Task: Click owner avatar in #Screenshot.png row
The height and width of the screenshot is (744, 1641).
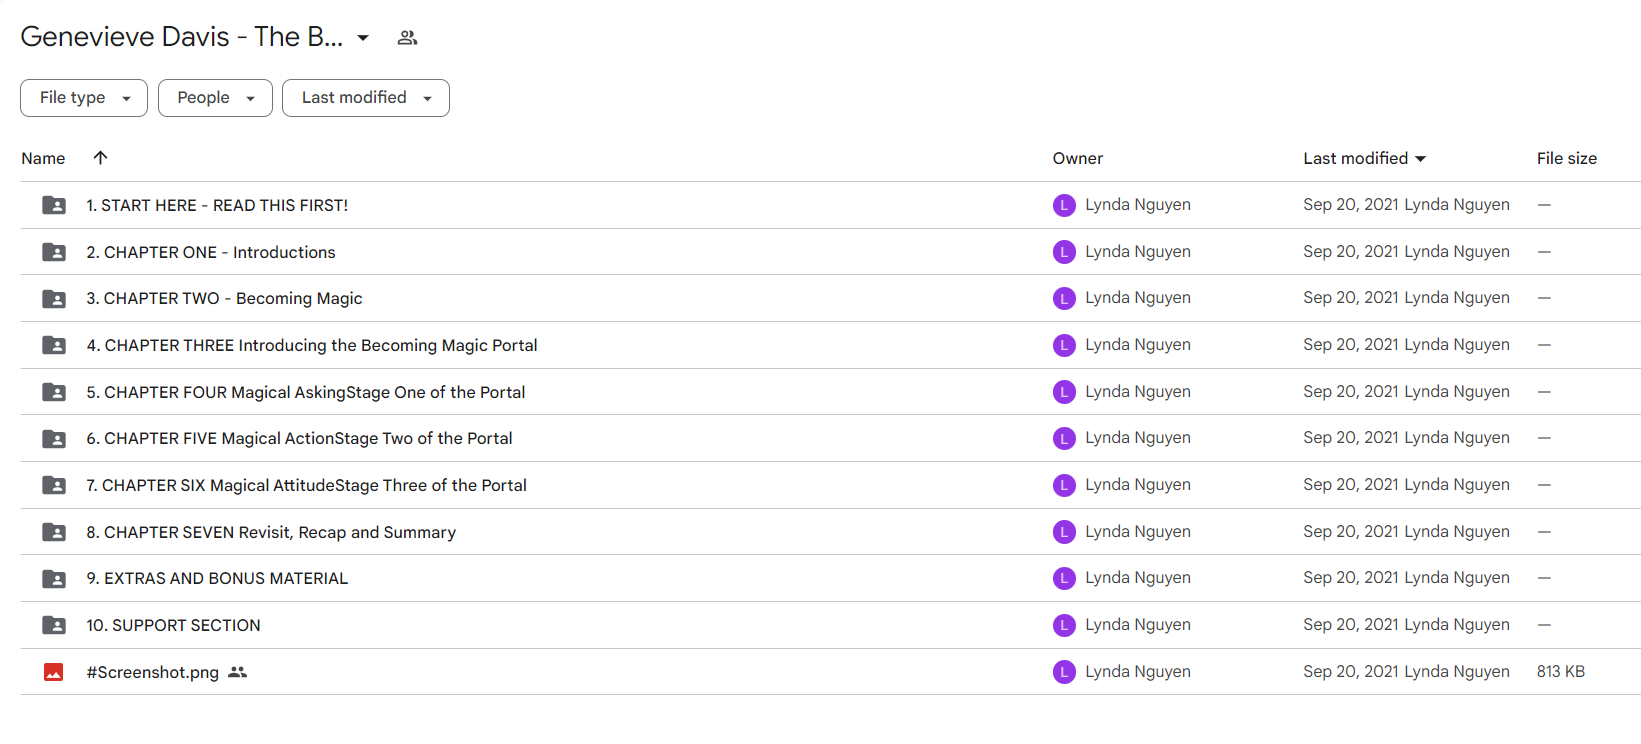Action: [x=1064, y=672]
